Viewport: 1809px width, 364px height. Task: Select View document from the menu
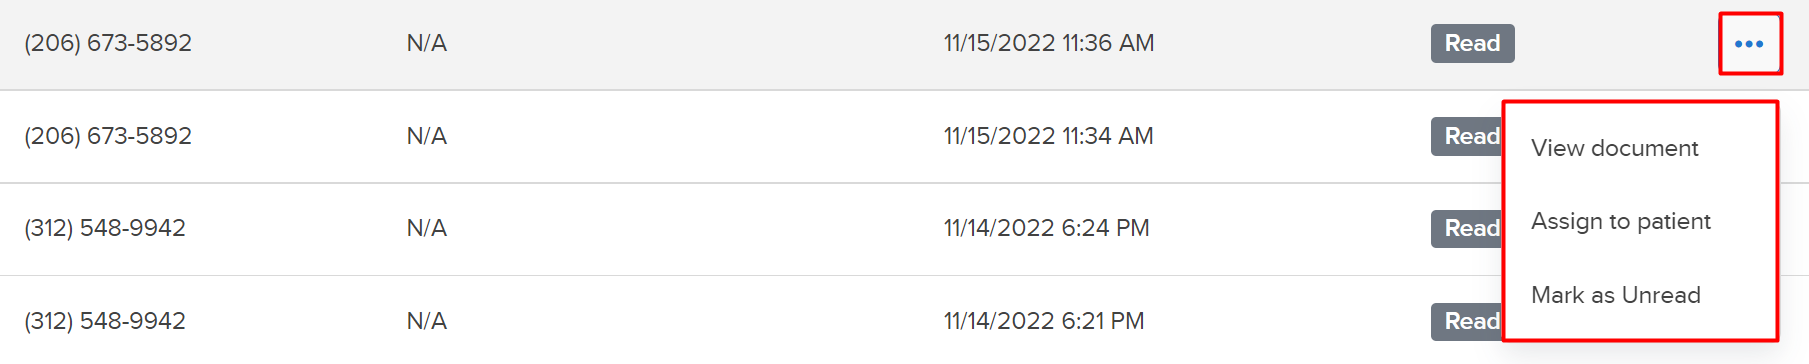pyautogui.click(x=1614, y=148)
